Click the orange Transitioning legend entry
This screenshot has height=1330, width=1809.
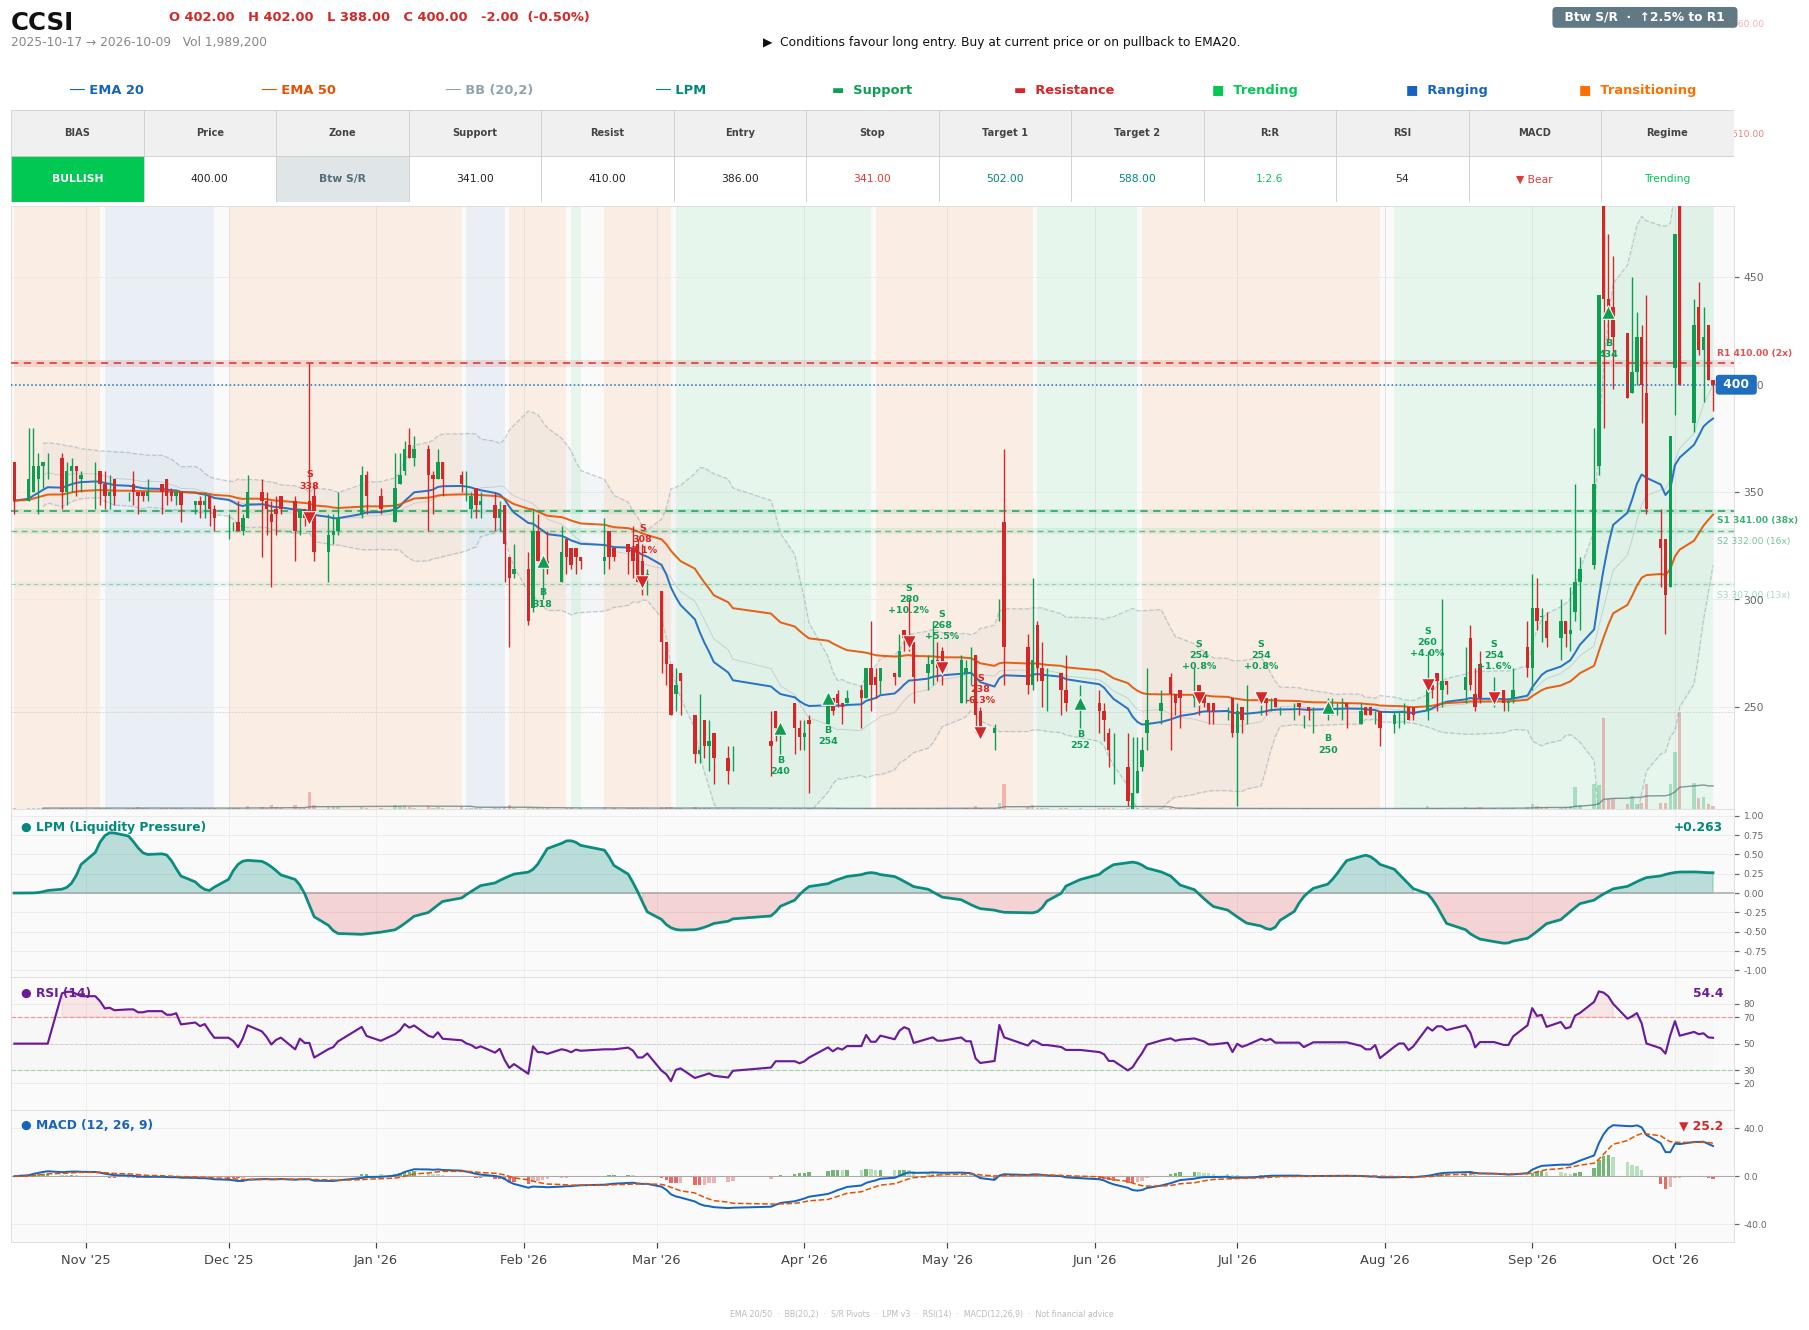point(1638,90)
